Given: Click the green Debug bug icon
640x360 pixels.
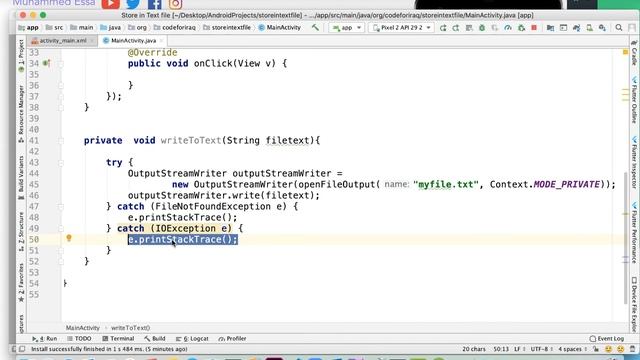Looking at the screenshot, I should [482, 28].
